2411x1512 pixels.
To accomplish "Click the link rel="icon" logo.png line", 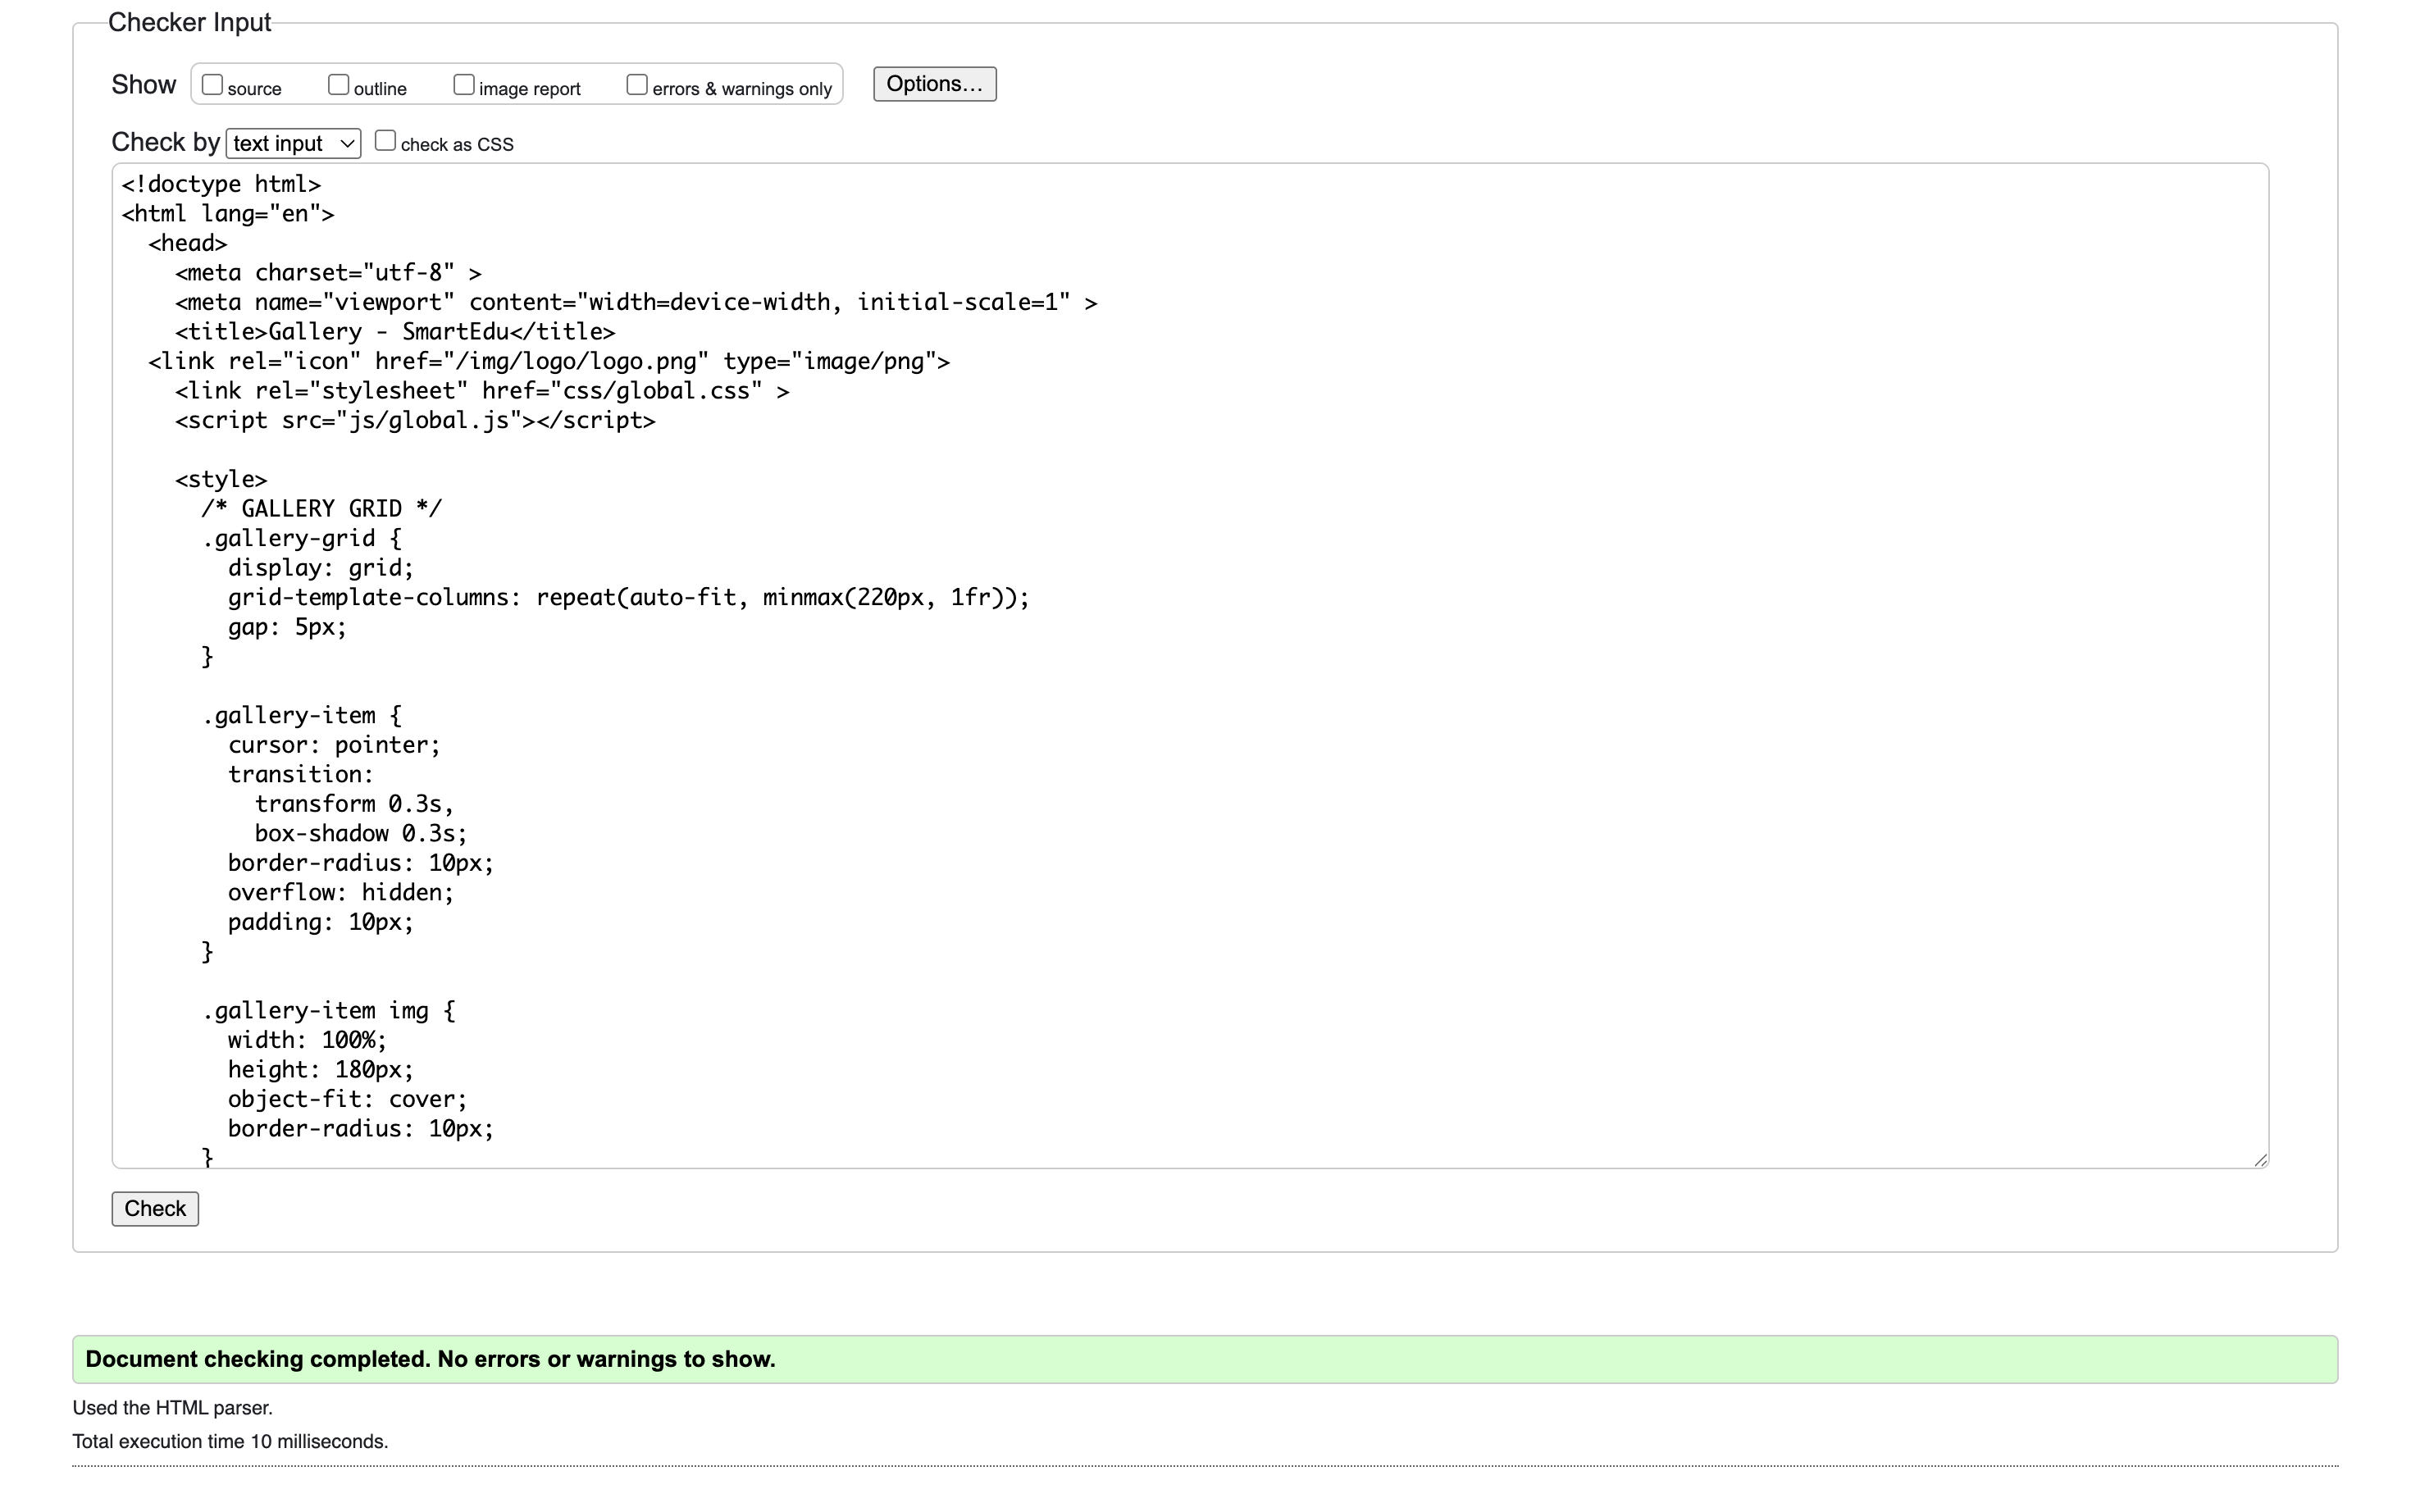I will pyautogui.click(x=548, y=362).
